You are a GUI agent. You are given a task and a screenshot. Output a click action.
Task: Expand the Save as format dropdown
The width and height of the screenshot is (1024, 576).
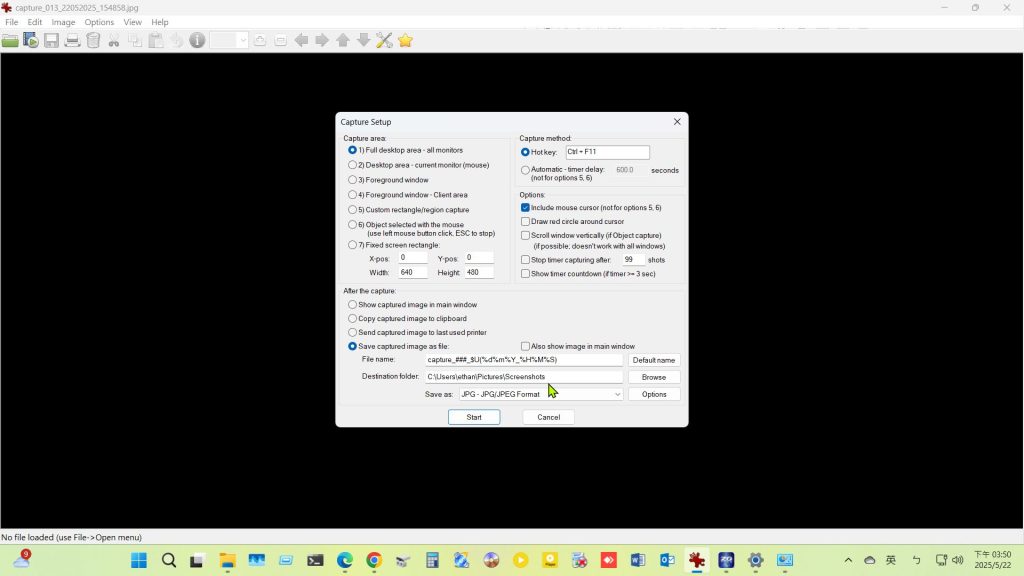(x=617, y=394)
